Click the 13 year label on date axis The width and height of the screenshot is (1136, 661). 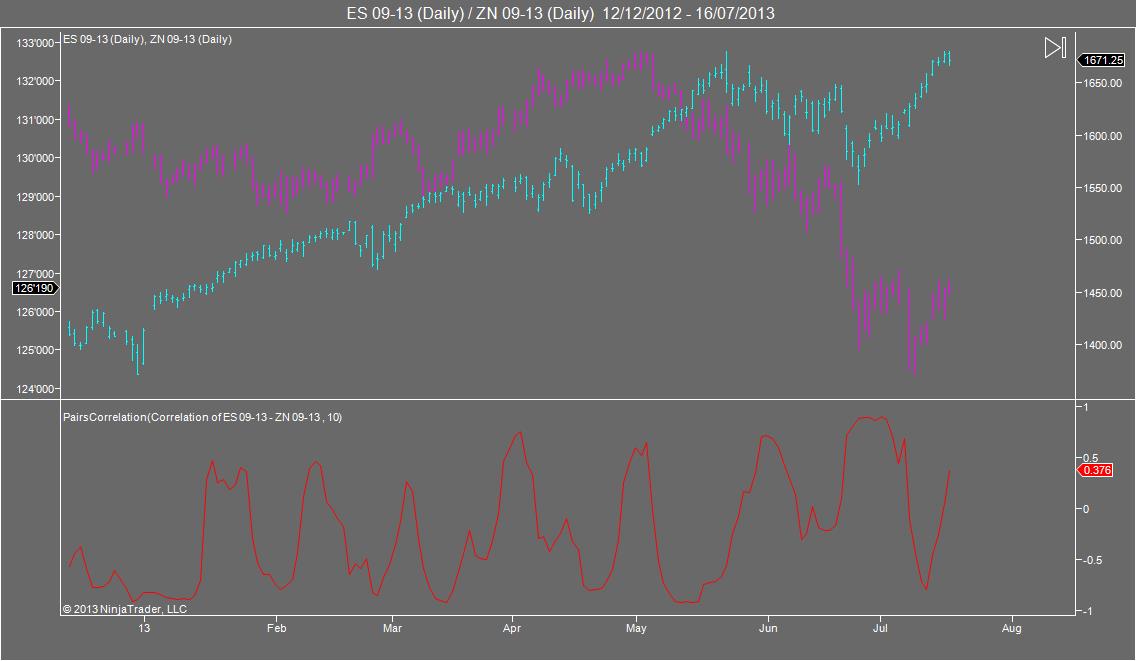pyautogui.click(x=144, y=628)
